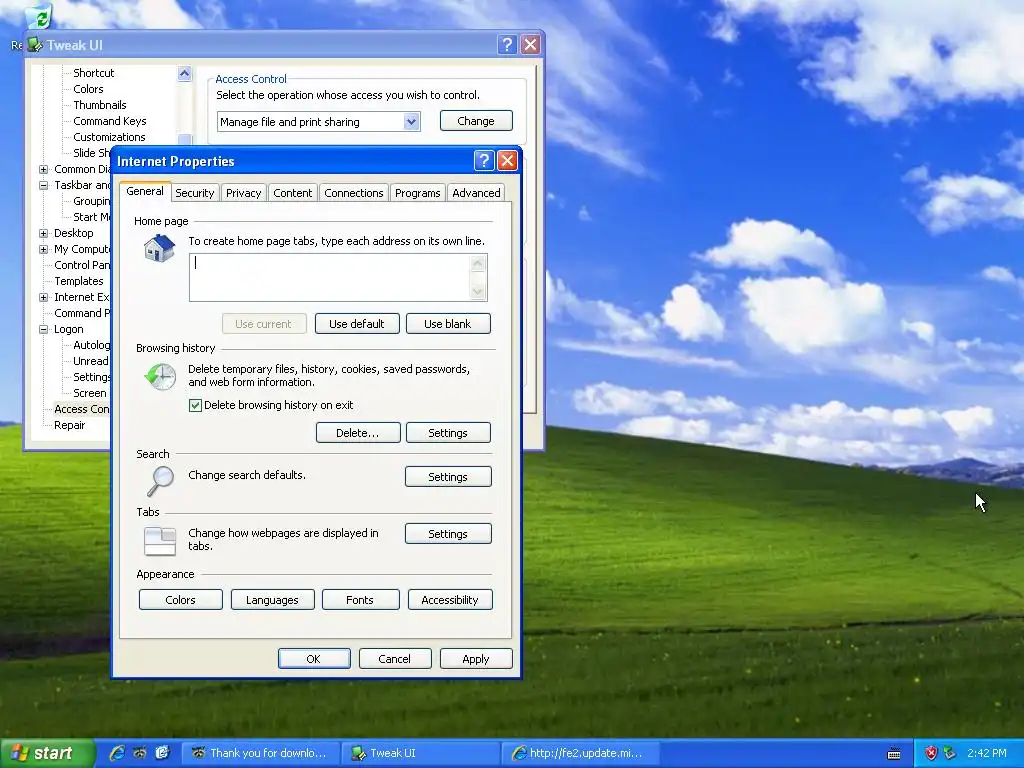
Task: Open the Languages button
Action: [272, 600]
